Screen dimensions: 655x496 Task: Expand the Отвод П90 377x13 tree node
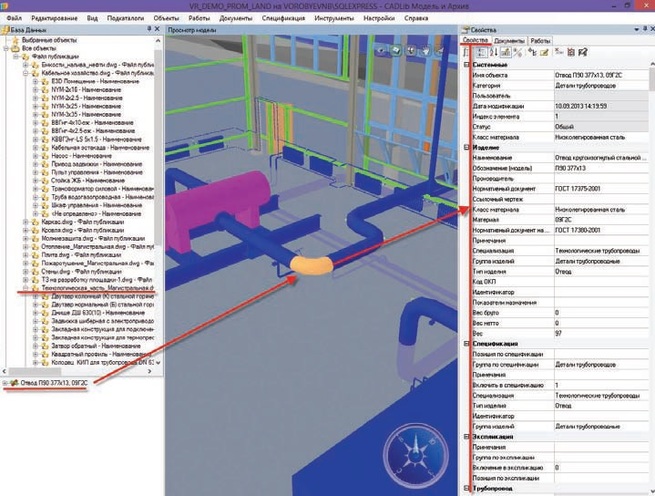click(5, 382)
